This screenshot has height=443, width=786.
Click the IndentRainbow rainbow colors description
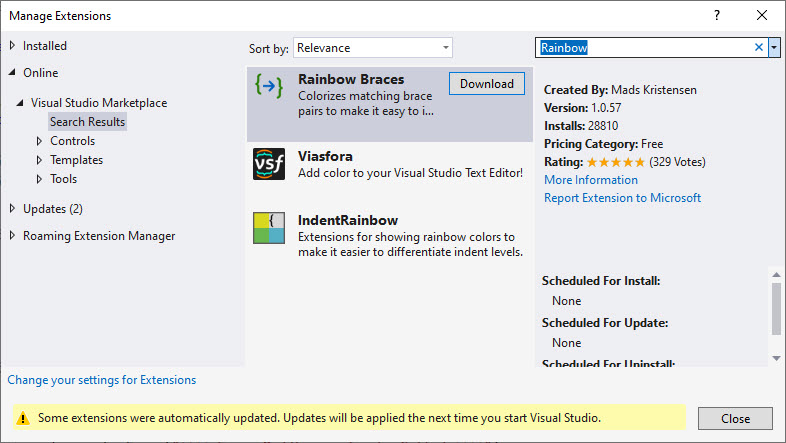pos(411,244)
